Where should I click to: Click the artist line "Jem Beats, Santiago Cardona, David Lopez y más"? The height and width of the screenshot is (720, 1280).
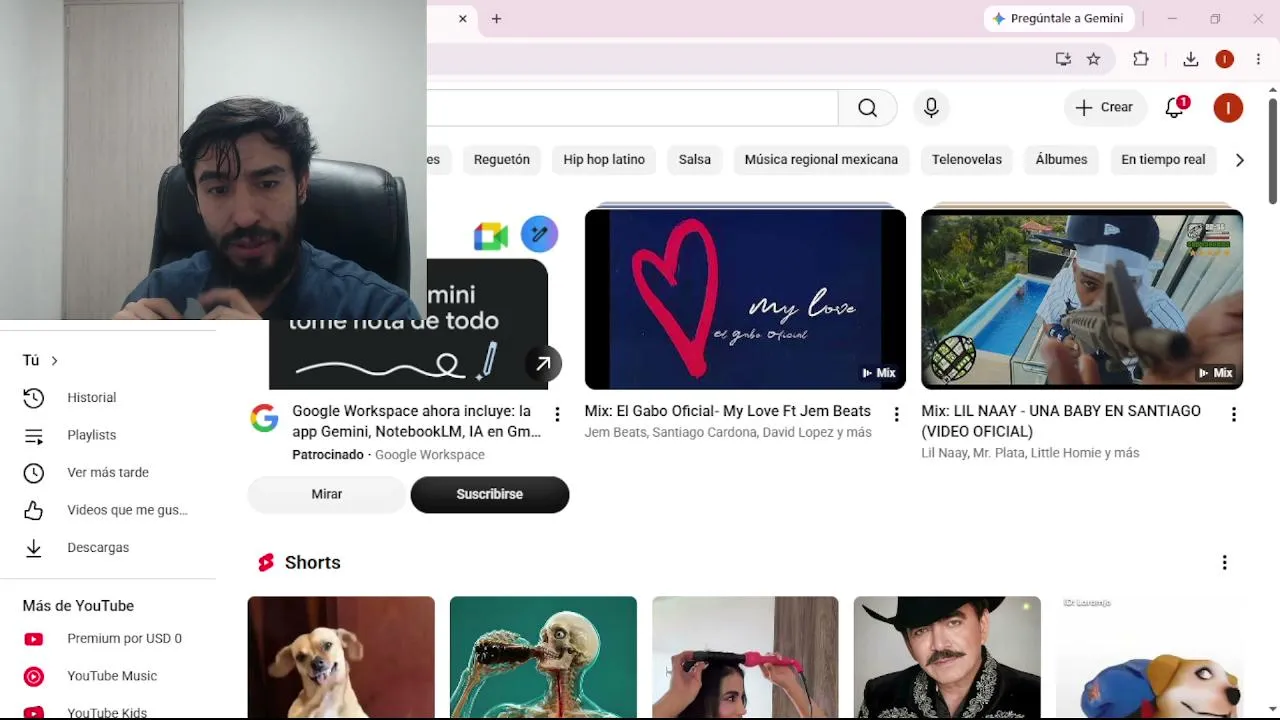point(728,433)
